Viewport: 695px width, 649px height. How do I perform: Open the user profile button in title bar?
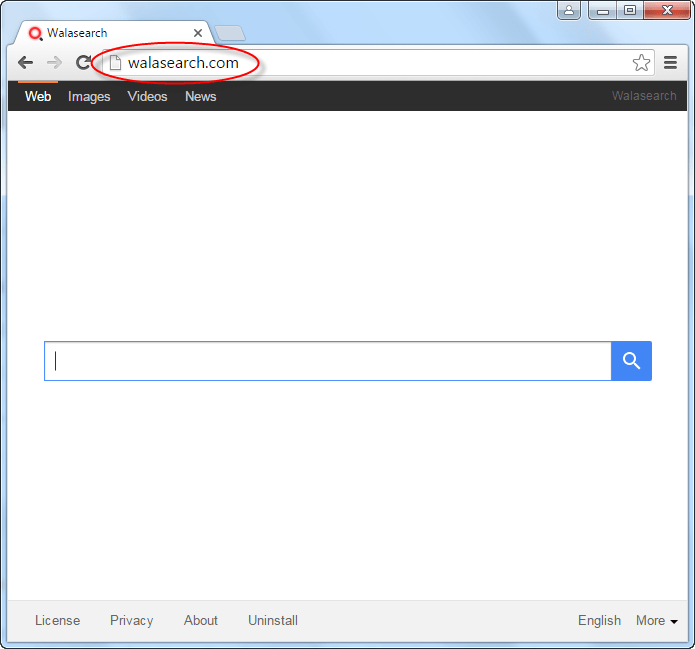[x=569, y=10]
